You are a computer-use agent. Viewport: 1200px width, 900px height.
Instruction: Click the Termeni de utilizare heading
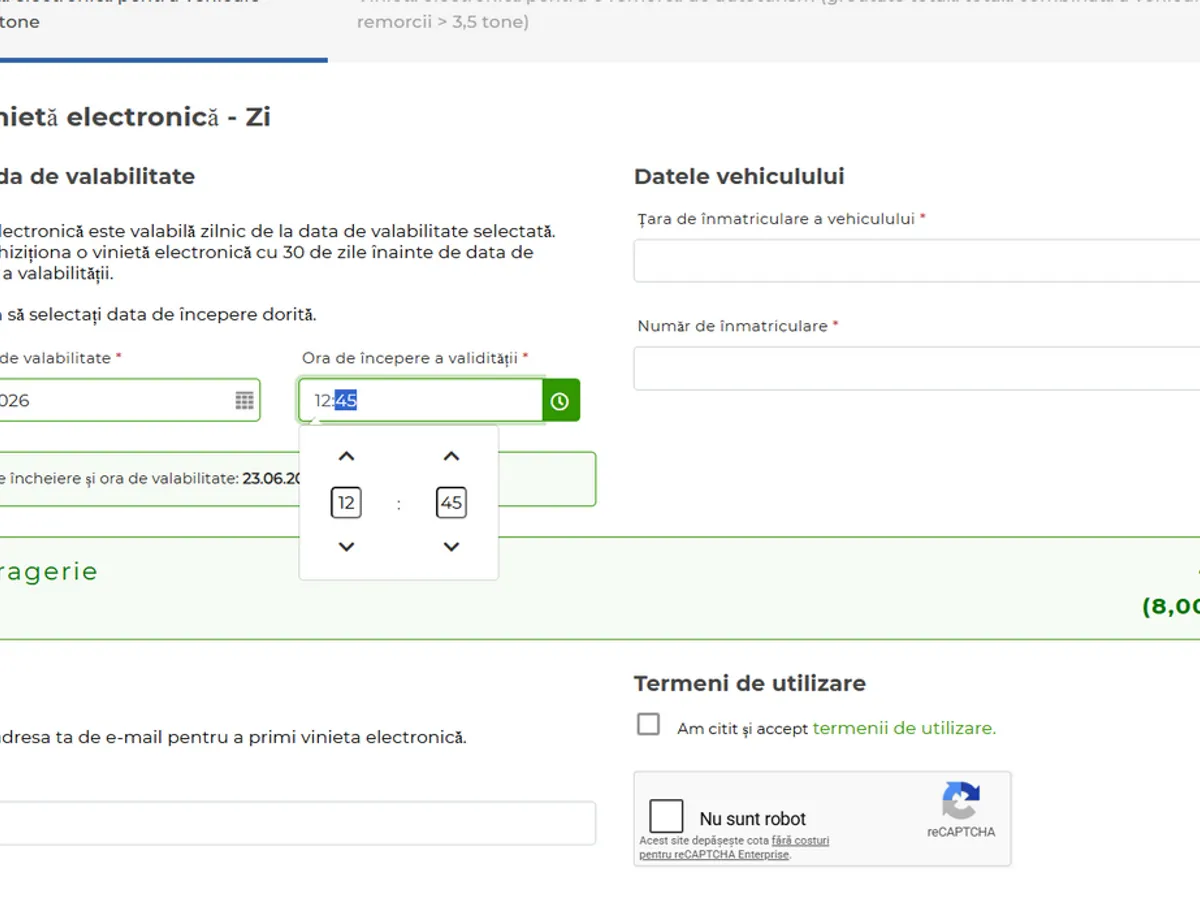[750, 684]
